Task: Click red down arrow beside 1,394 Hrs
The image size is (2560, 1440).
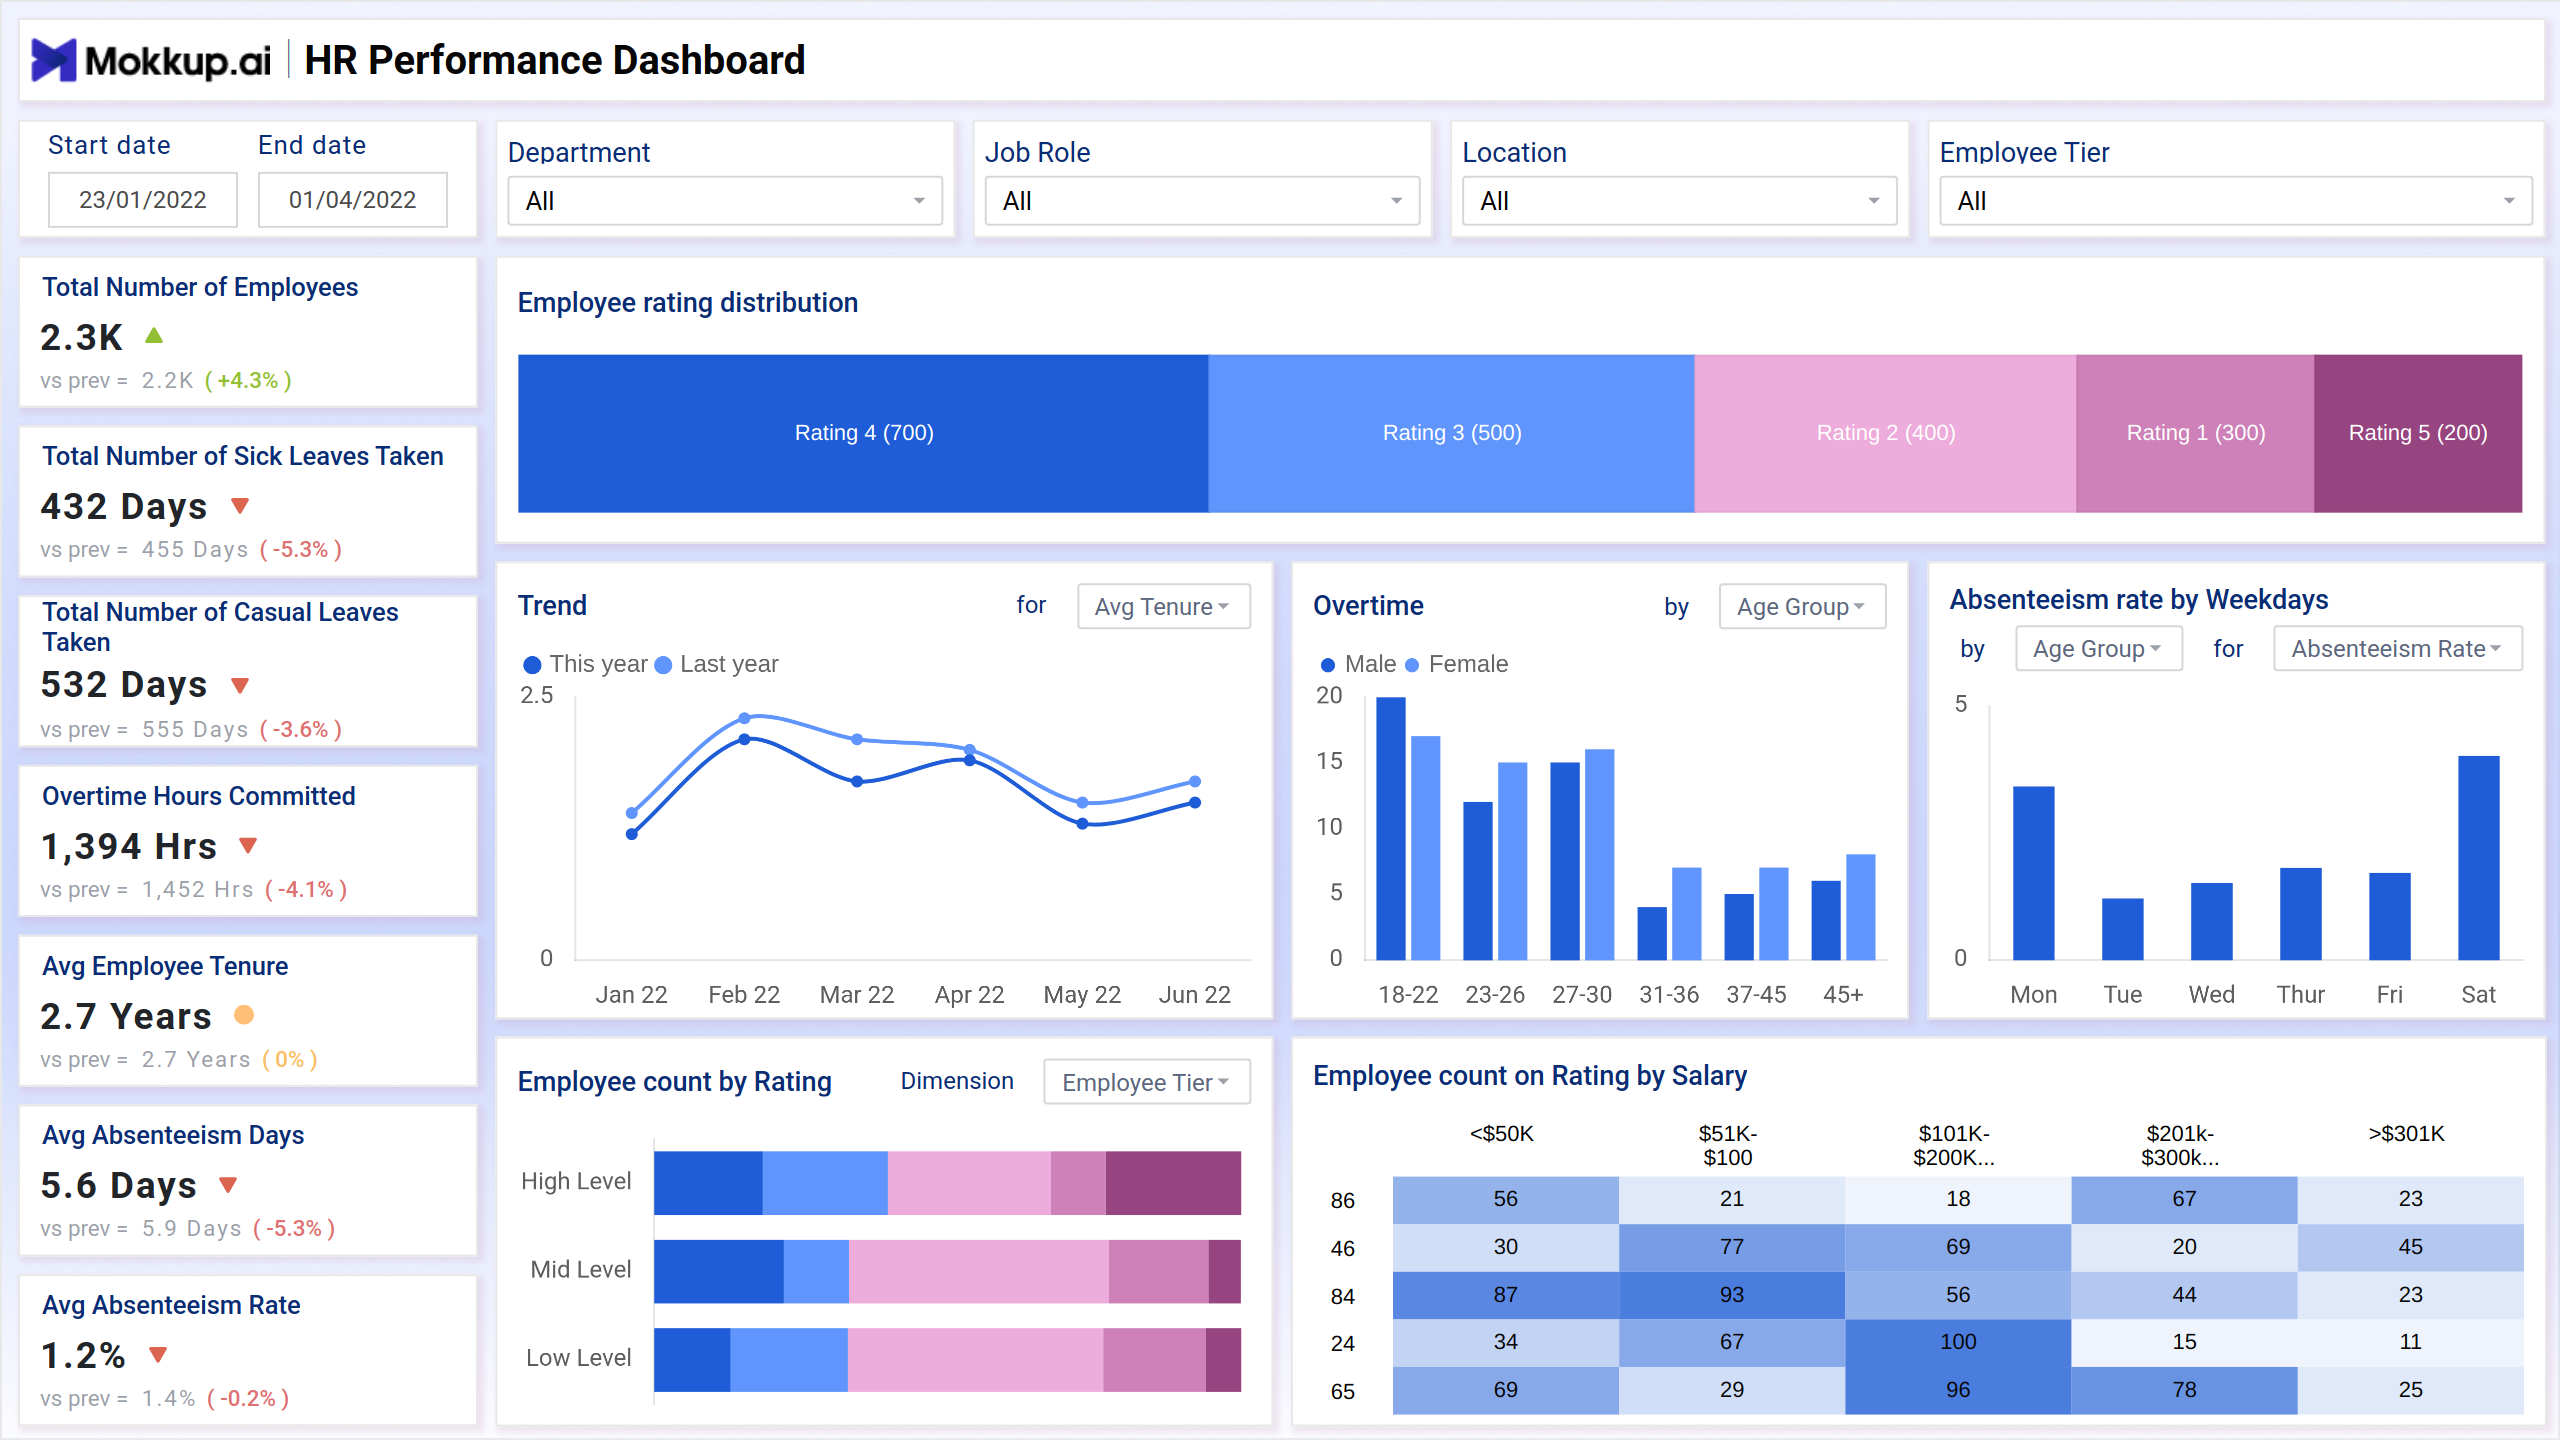Action: (x=249, y=845)
